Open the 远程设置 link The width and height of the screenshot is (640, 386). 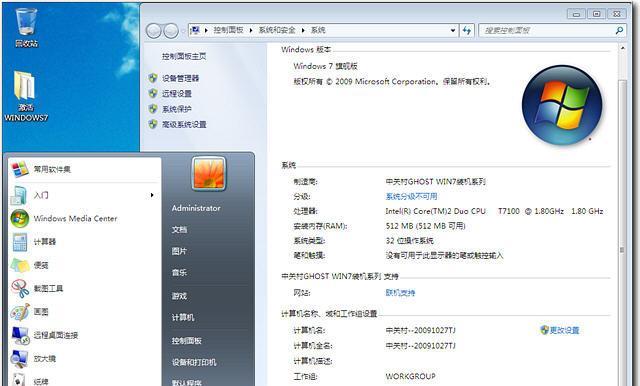177,93
